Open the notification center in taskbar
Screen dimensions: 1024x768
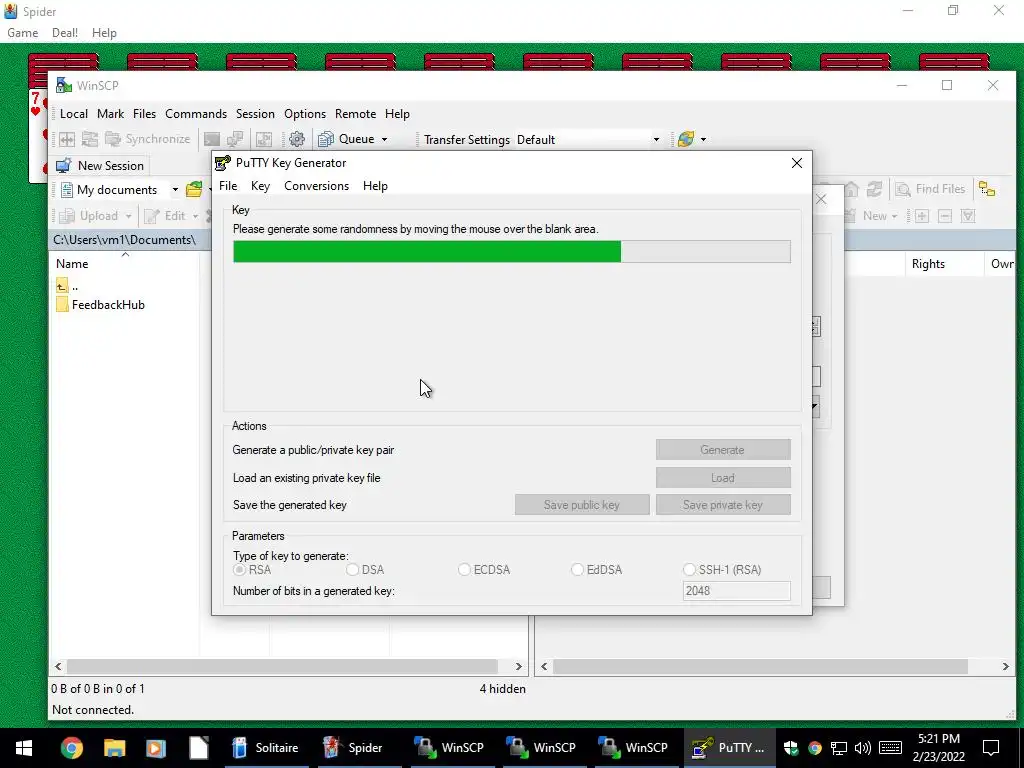[991, 748]
